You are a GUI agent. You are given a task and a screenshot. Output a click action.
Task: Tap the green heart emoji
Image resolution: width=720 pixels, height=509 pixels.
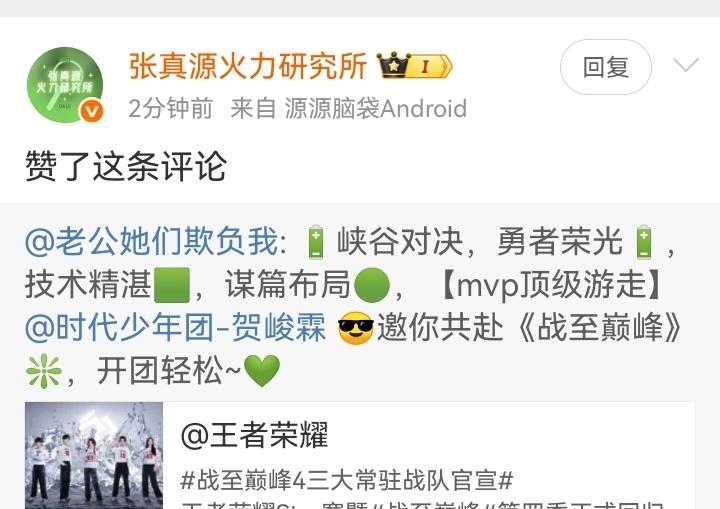(261, 371)
